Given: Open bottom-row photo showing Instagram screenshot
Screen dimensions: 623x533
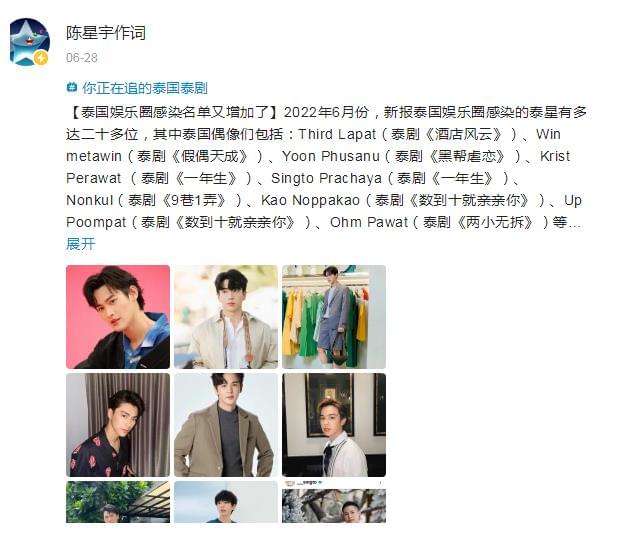Looking at the screenshot, I should (x=334, y=502).
